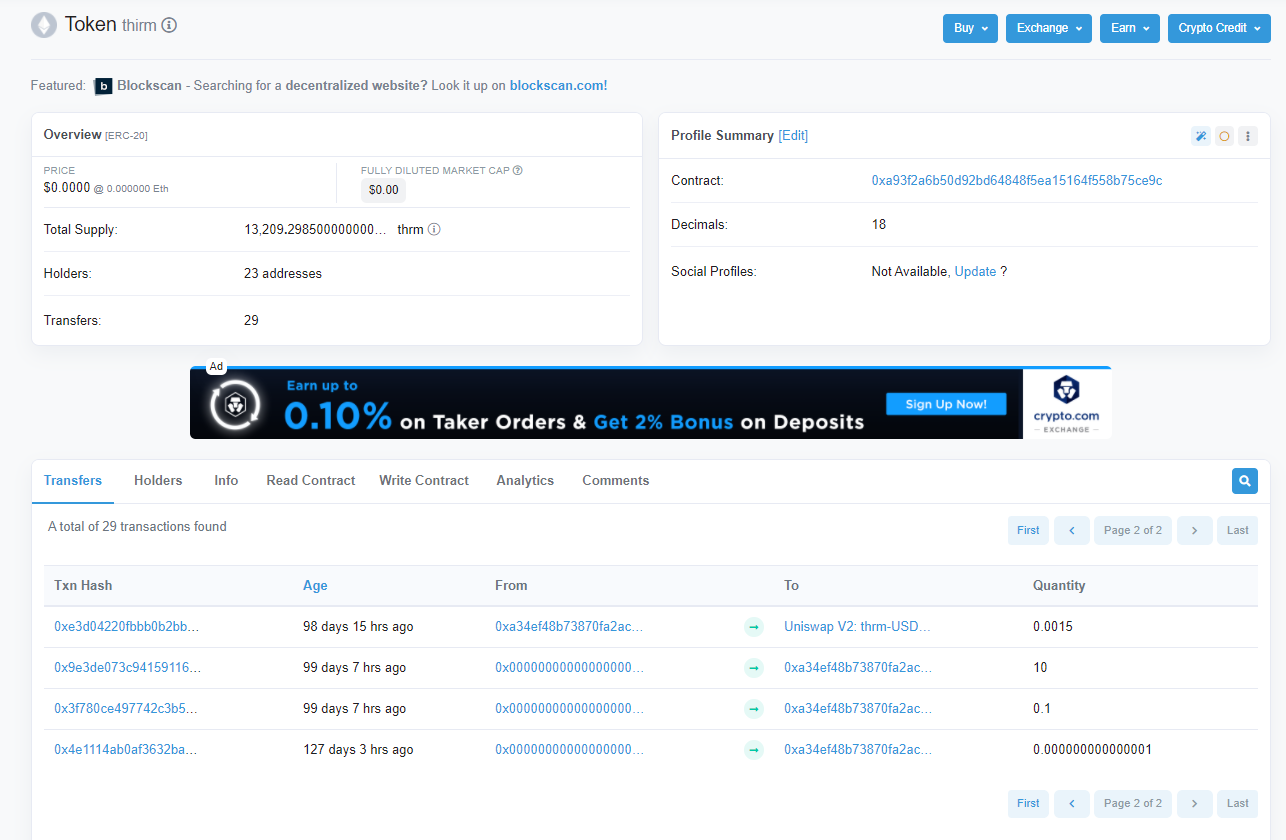Click the '23 addresses' holders value
This screenshot has width=1286, height=840.
pos(283,274)
